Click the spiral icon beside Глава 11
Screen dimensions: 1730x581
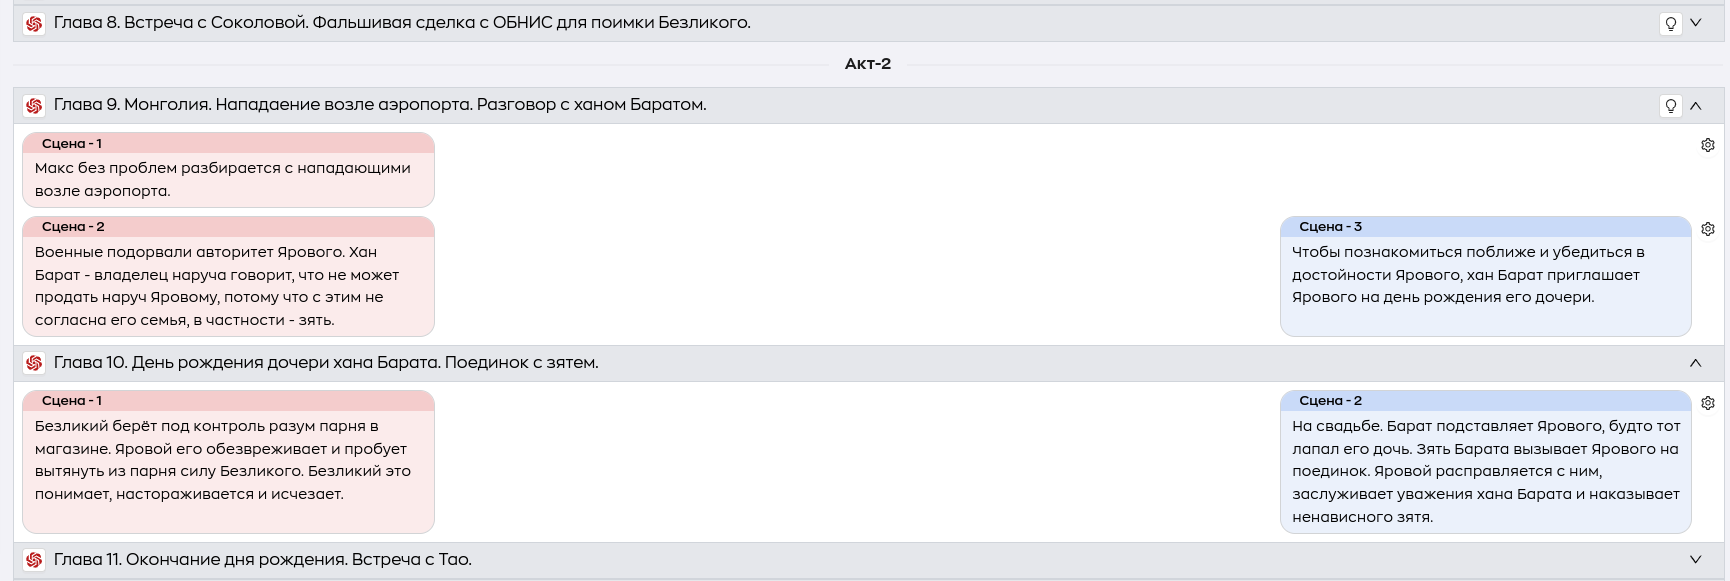click(34, 560)
